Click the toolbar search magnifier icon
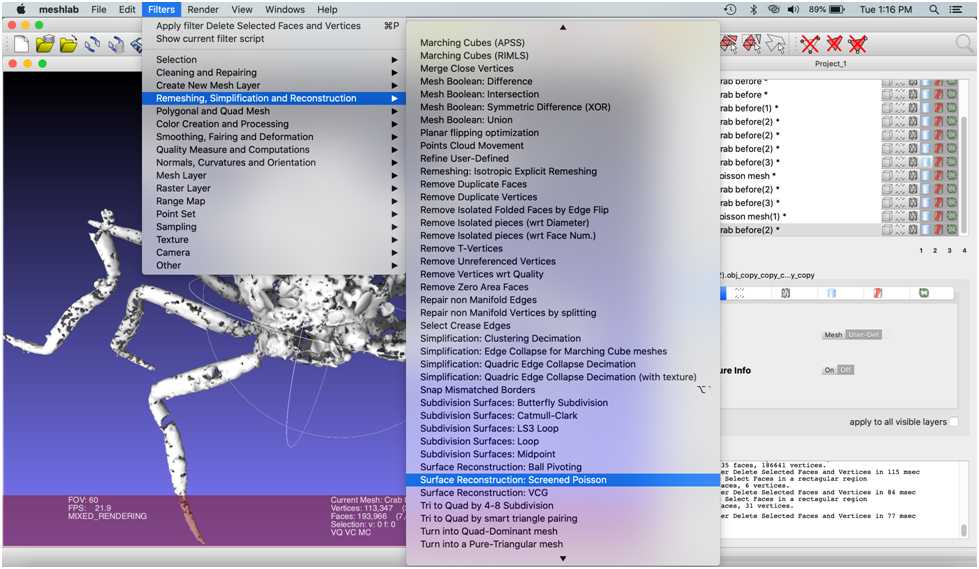979x569 pixels. pos(965,44)
